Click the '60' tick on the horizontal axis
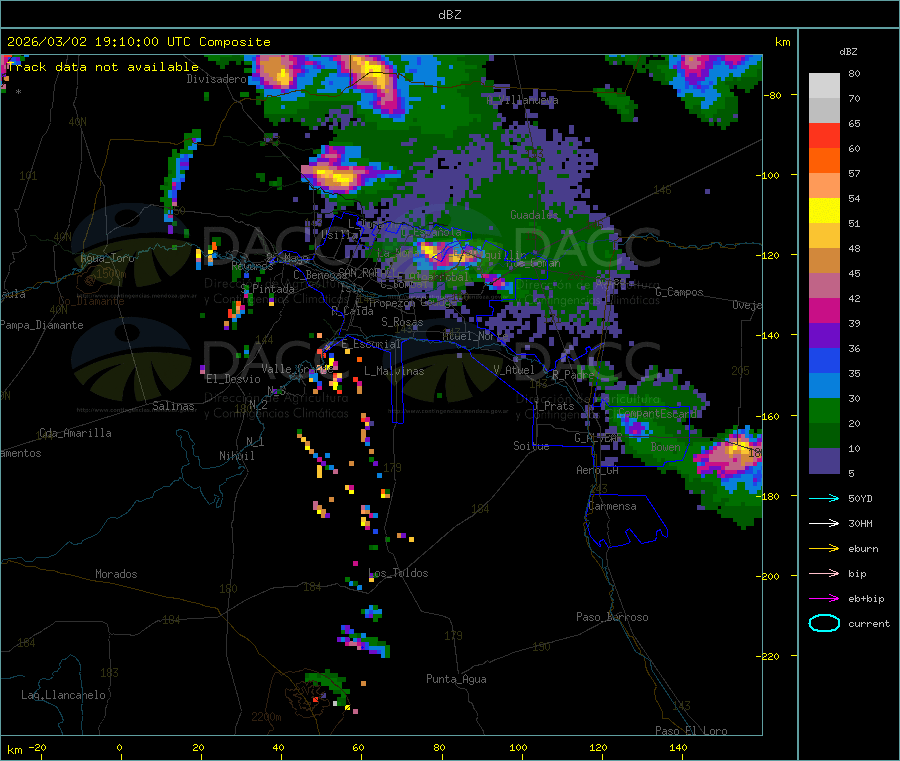This screenshot has width=900, height=761. point(358,747)
